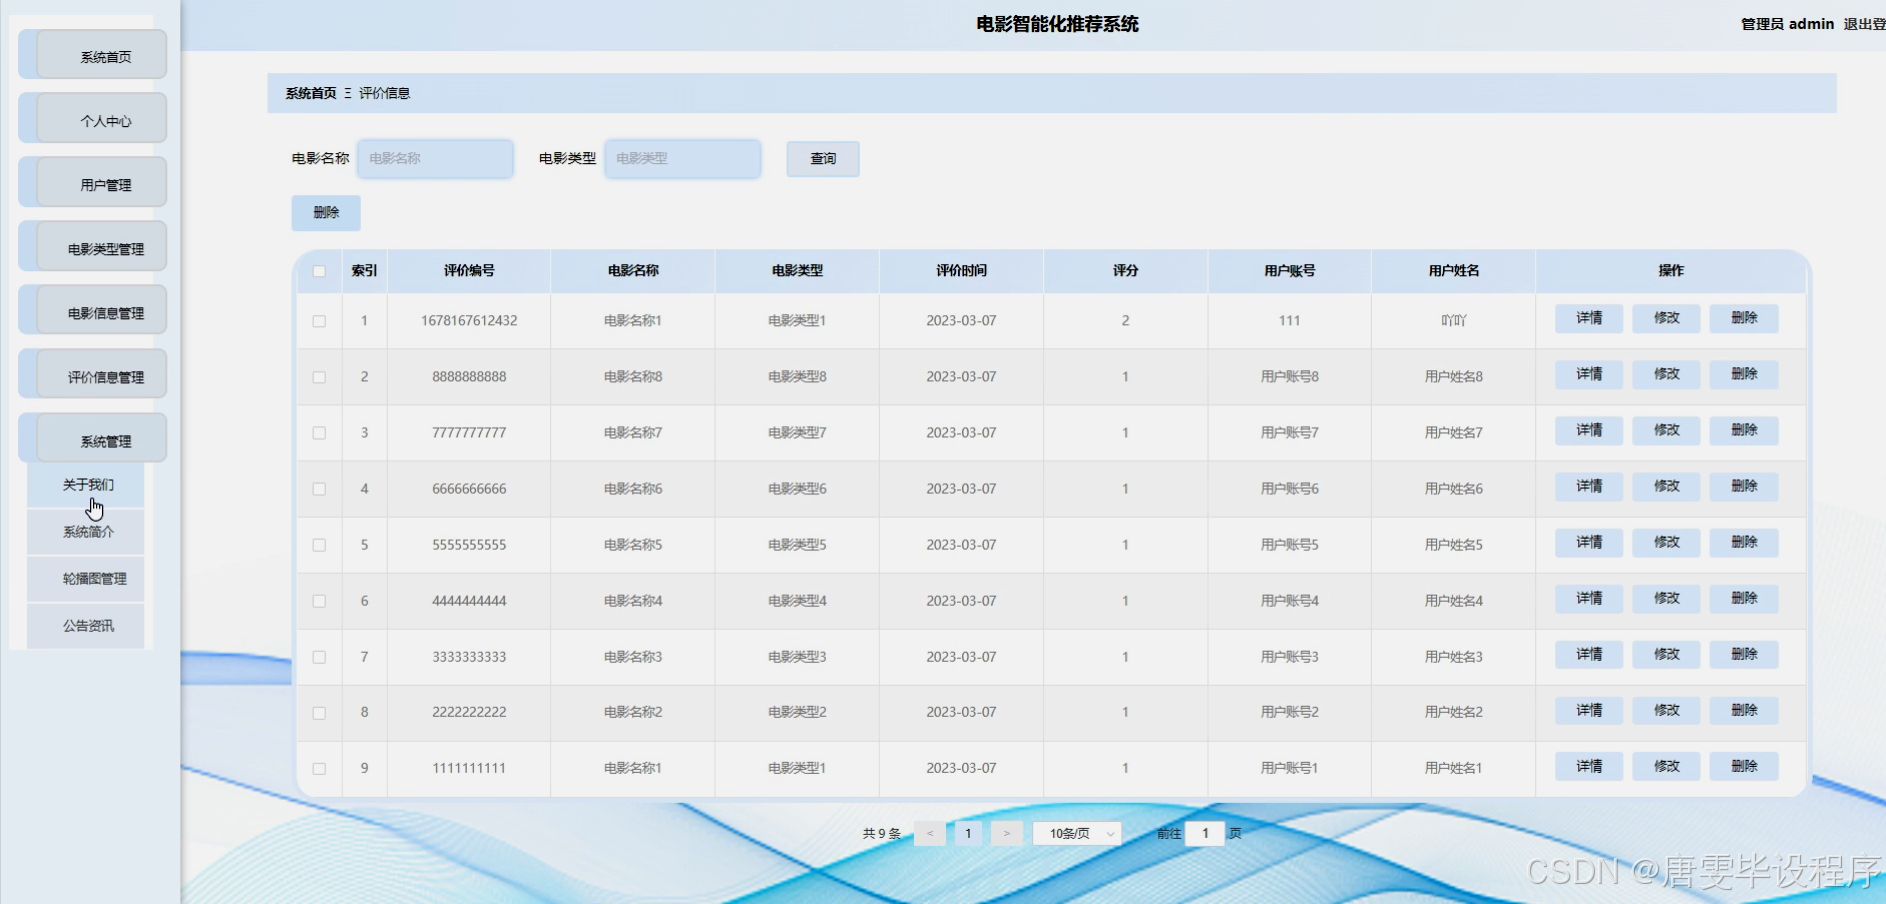Click 删除 for row 4444444444

tap(1744, 598)
